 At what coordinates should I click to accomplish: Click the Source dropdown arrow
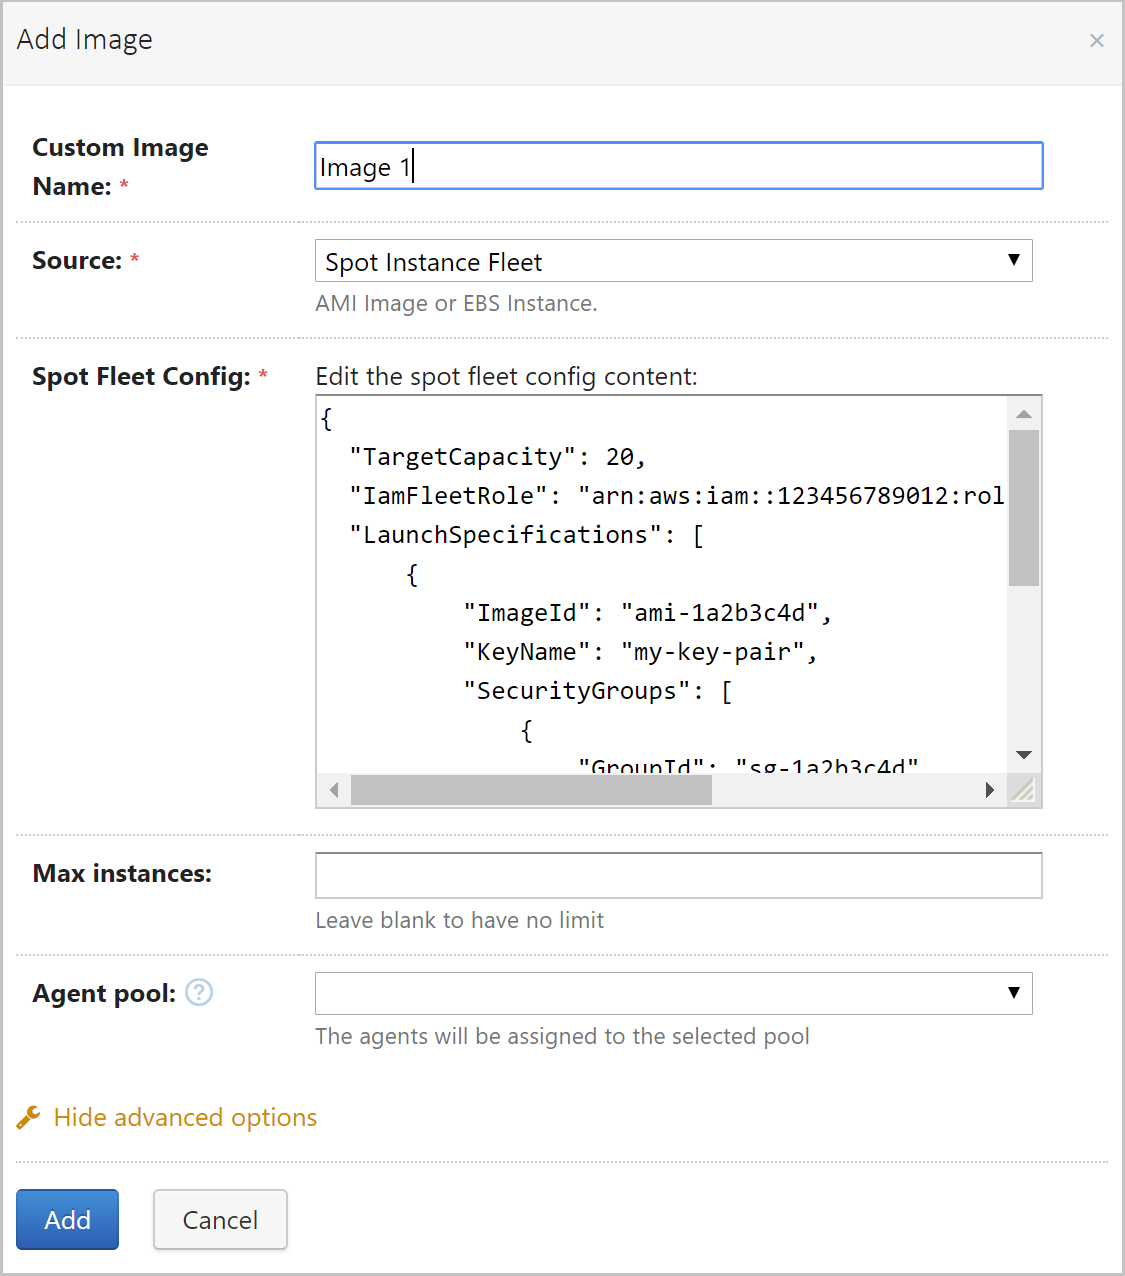click(1014, 261)
